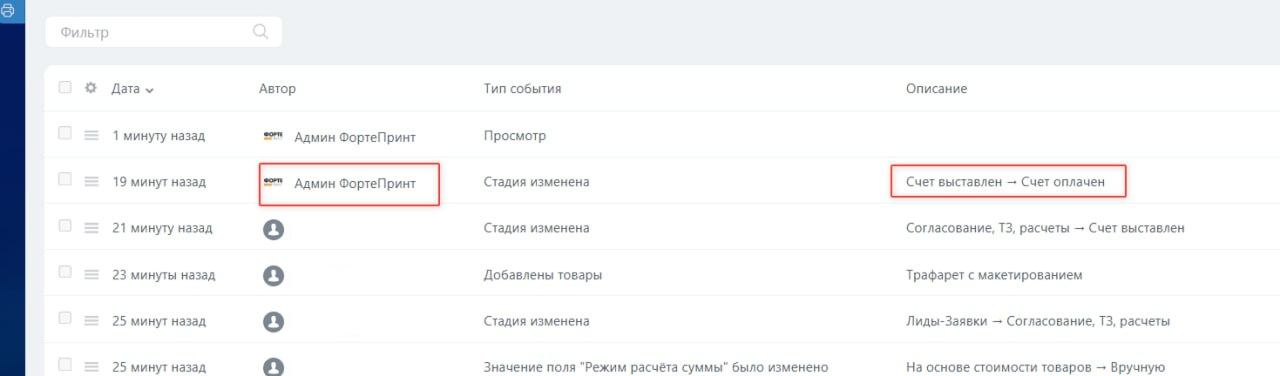Click user avatar in 'Режим расчёта суммы' row
Screen dimensions: 1280x376
coord(273,366)
